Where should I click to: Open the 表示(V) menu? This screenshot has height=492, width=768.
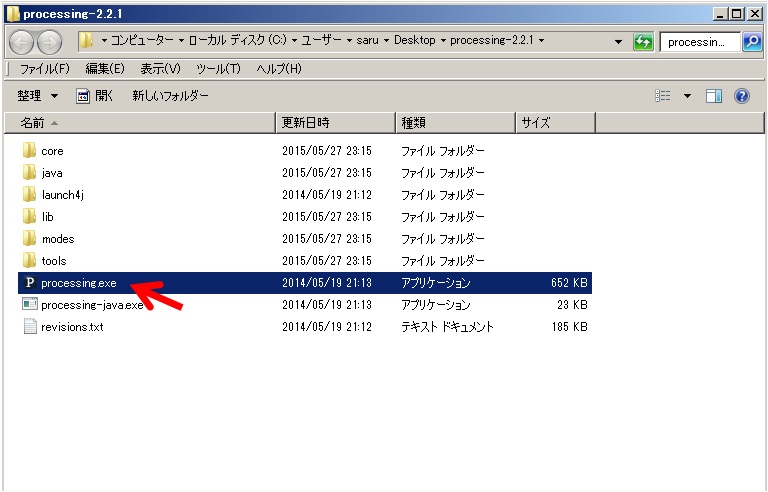(x=160, y=69)
